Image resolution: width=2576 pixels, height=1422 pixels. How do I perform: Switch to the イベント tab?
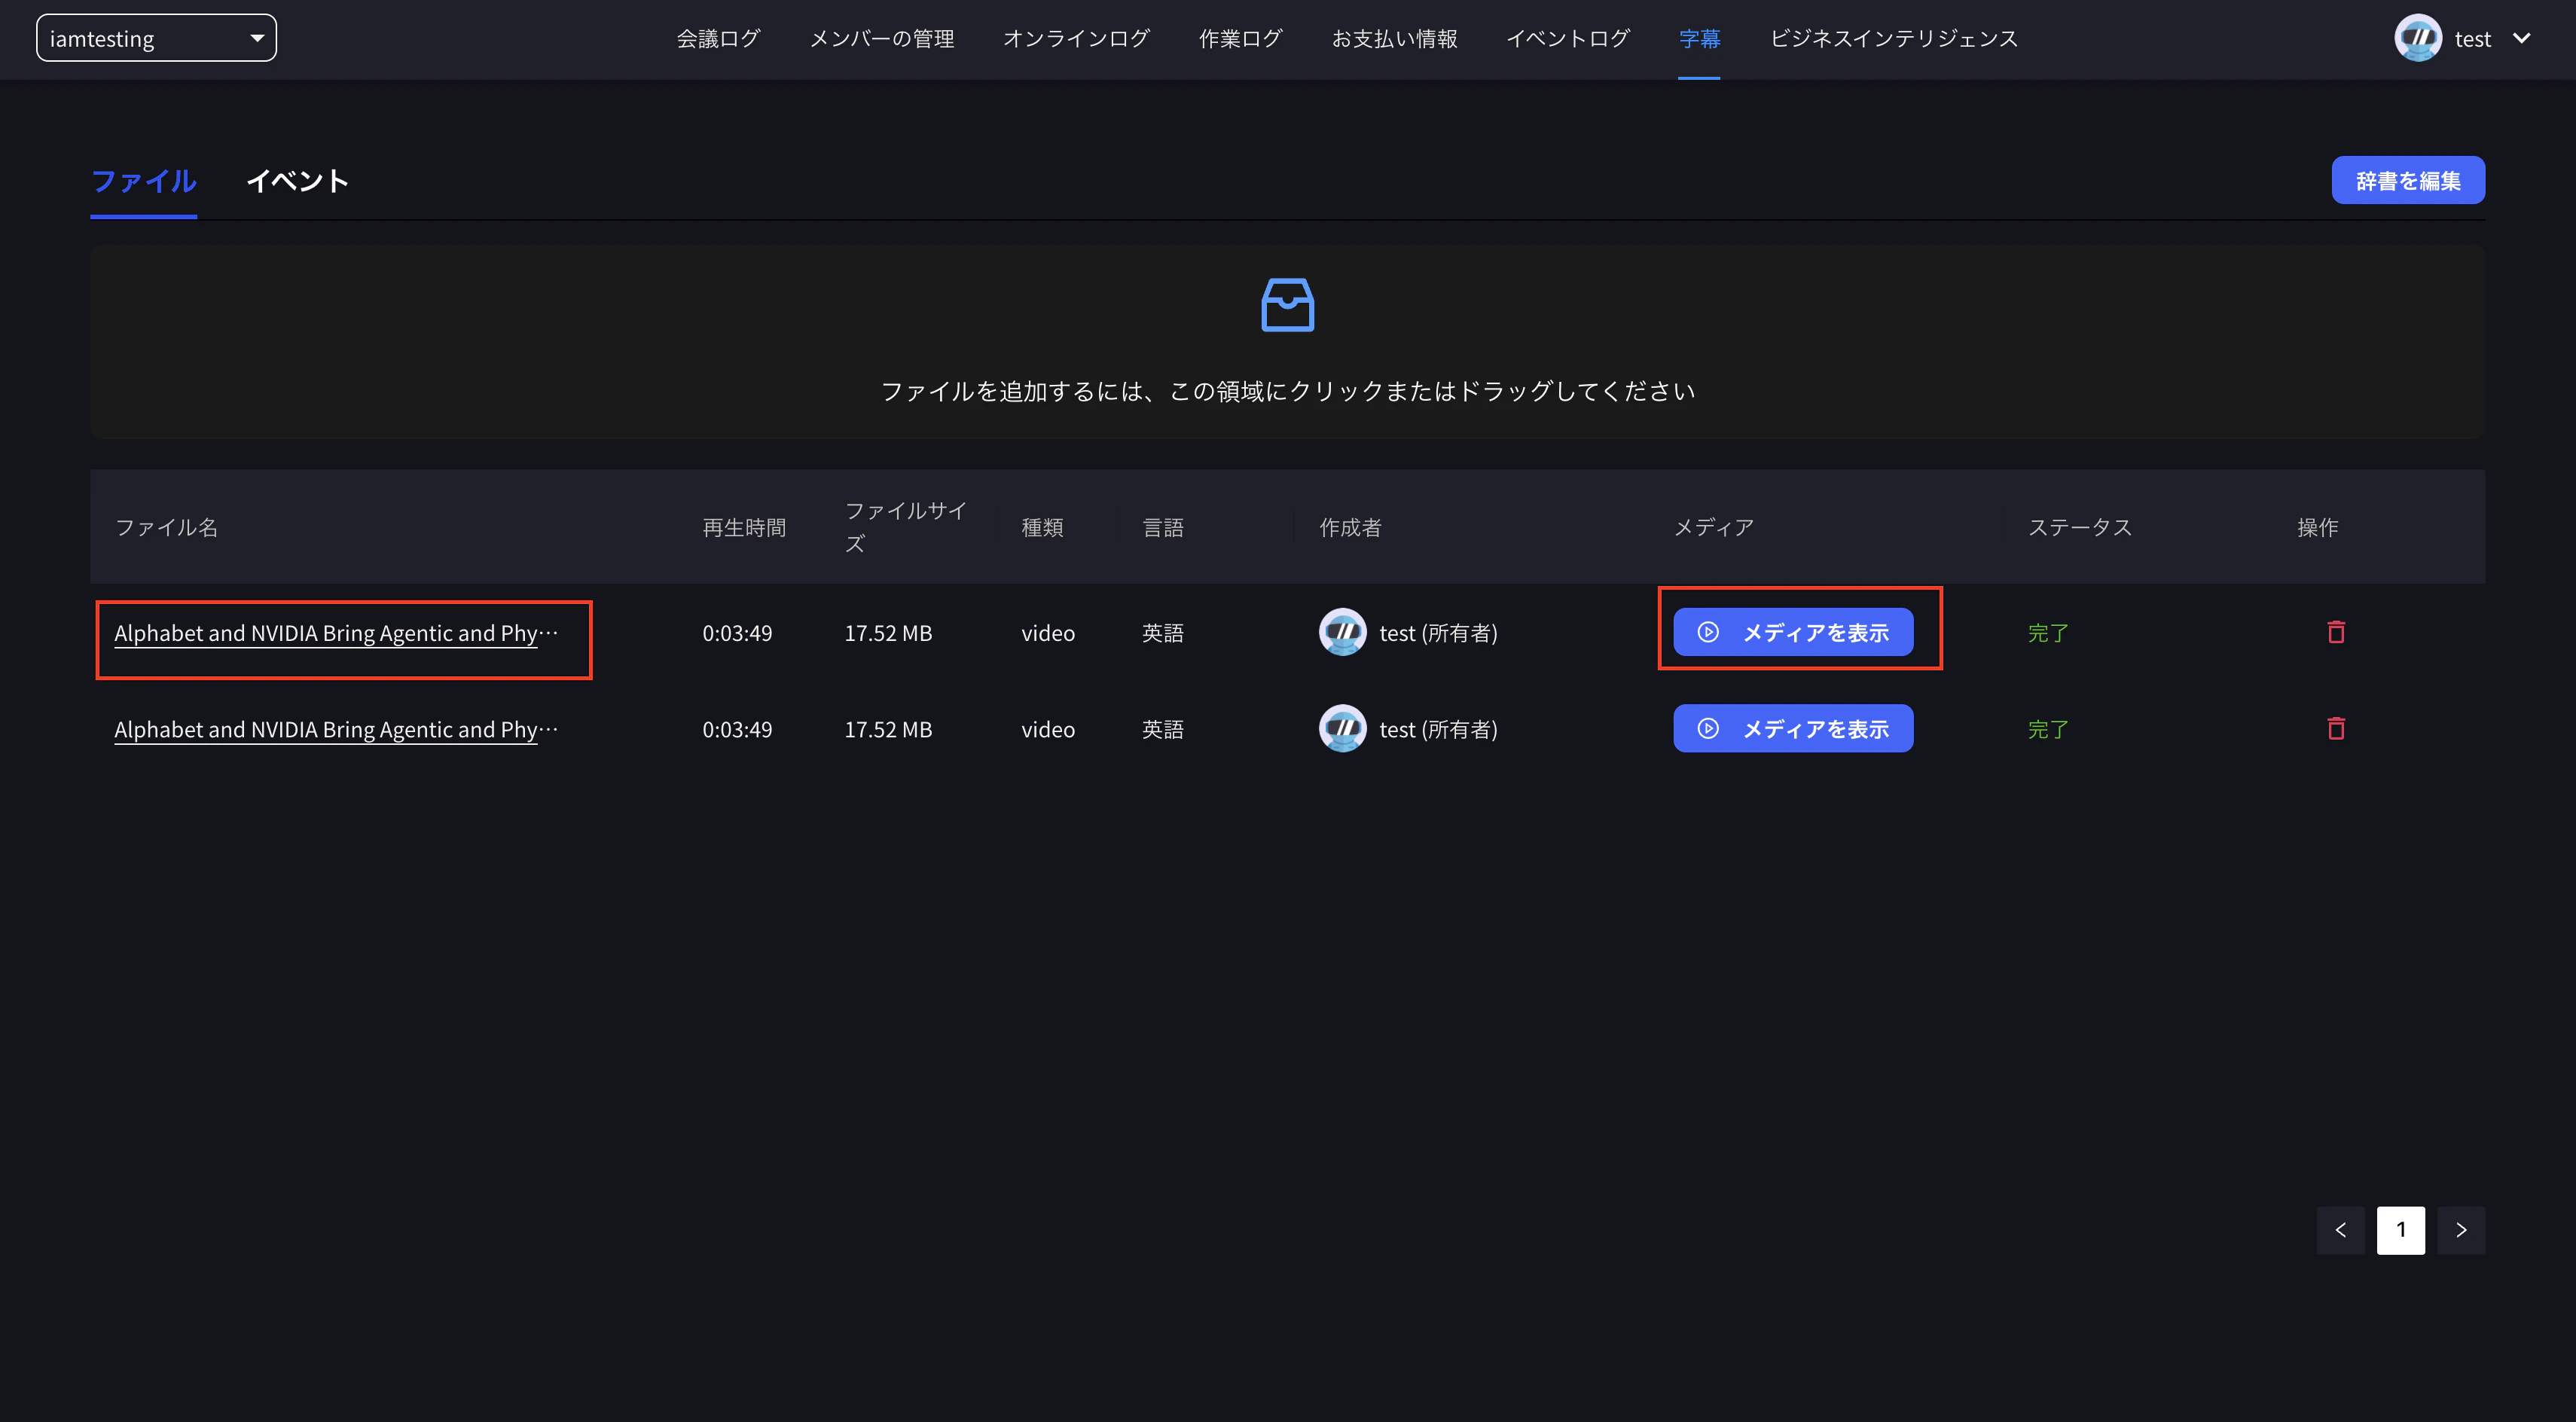point(297,181)
